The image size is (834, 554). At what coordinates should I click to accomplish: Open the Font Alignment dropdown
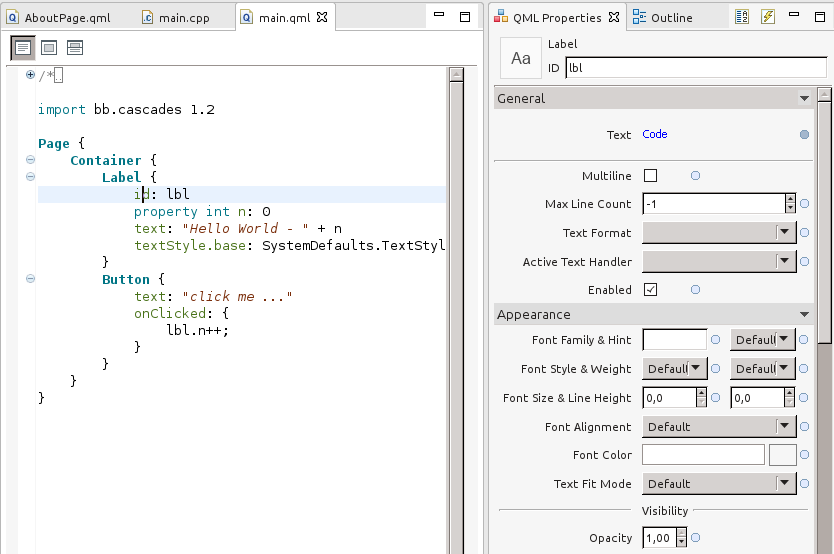718,427
